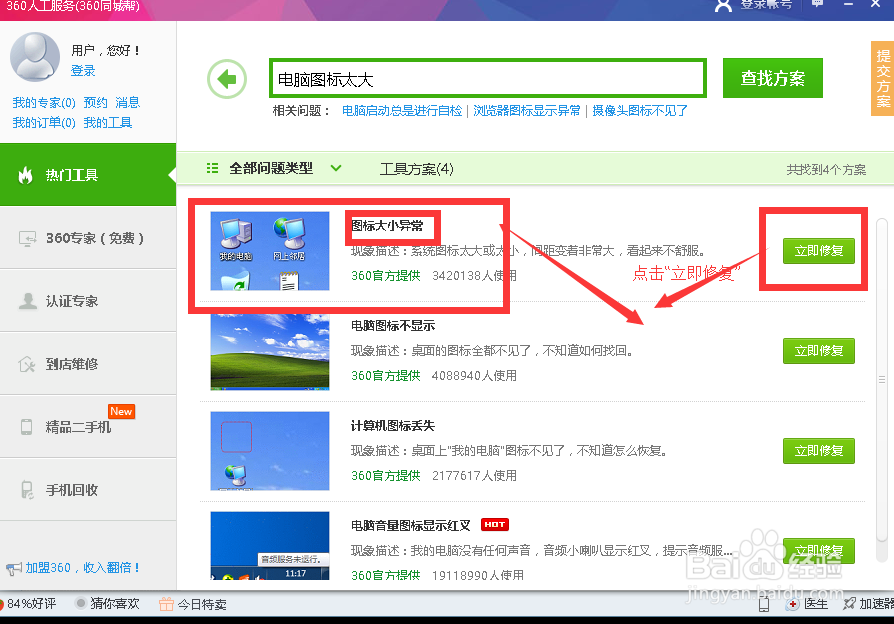Screen dimensions: 894x624
Task: Click the gift icon beside 今日特卖
Action: (x=166, y=604)
